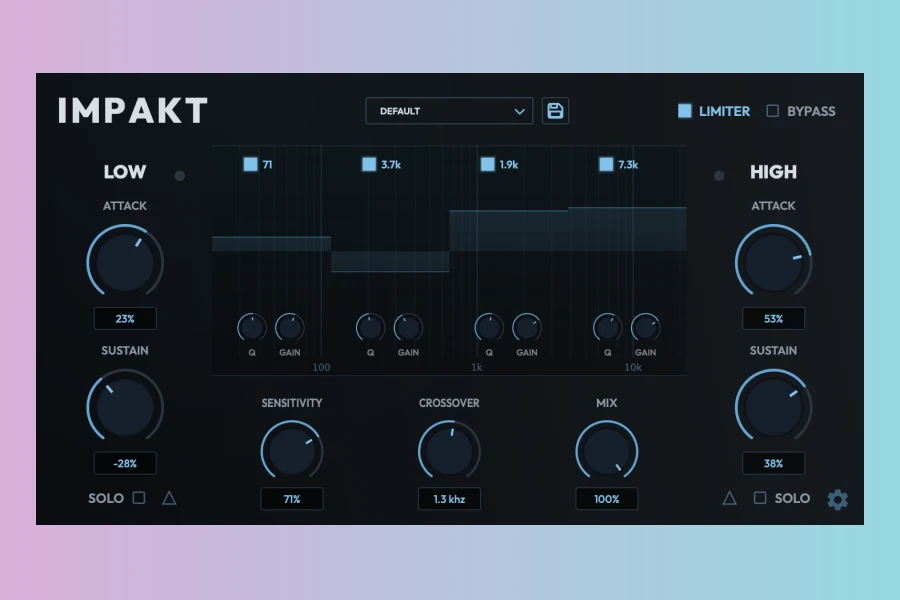Click the LIMITER label text
900x600 pixels.
[x=724, y=111]
